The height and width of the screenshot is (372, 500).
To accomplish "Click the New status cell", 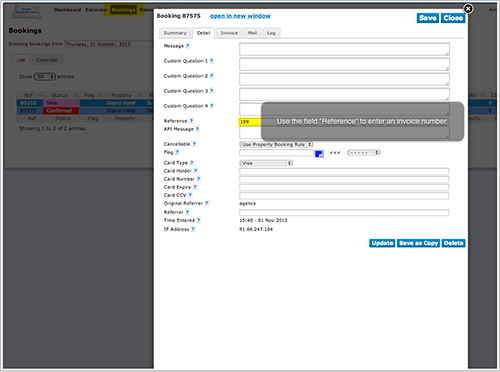I will tap(61, 103).
